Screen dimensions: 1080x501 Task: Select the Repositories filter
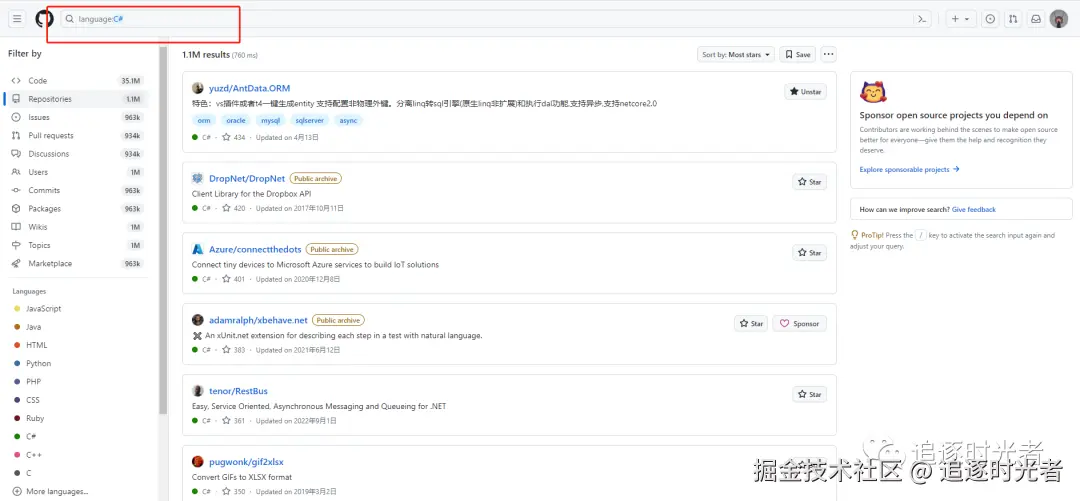tap(77, 99)
